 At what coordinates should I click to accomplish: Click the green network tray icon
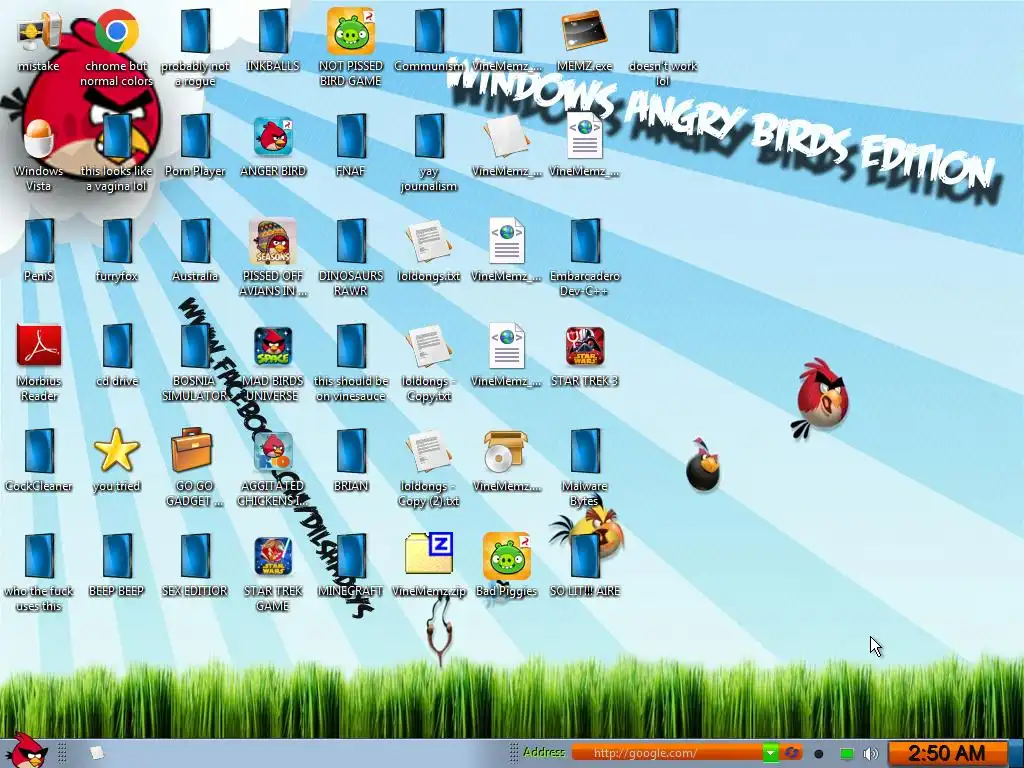coord(846,754)
